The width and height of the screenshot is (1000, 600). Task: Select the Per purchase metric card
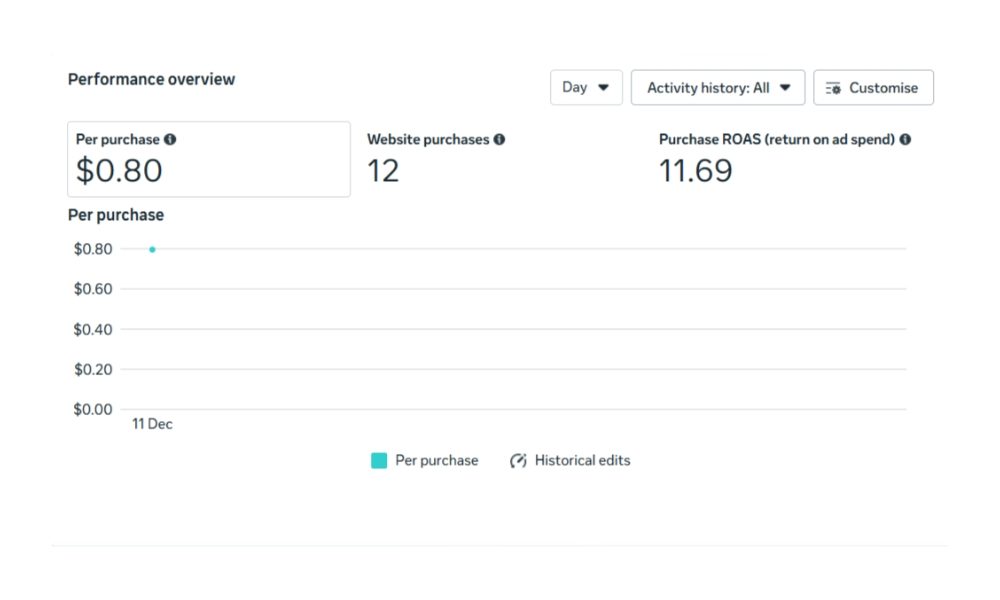click(x=208, y=160)
